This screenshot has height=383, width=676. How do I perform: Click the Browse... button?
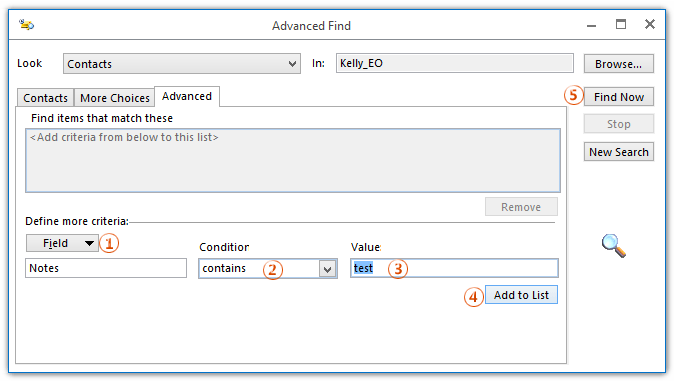(x=619, y=64)
